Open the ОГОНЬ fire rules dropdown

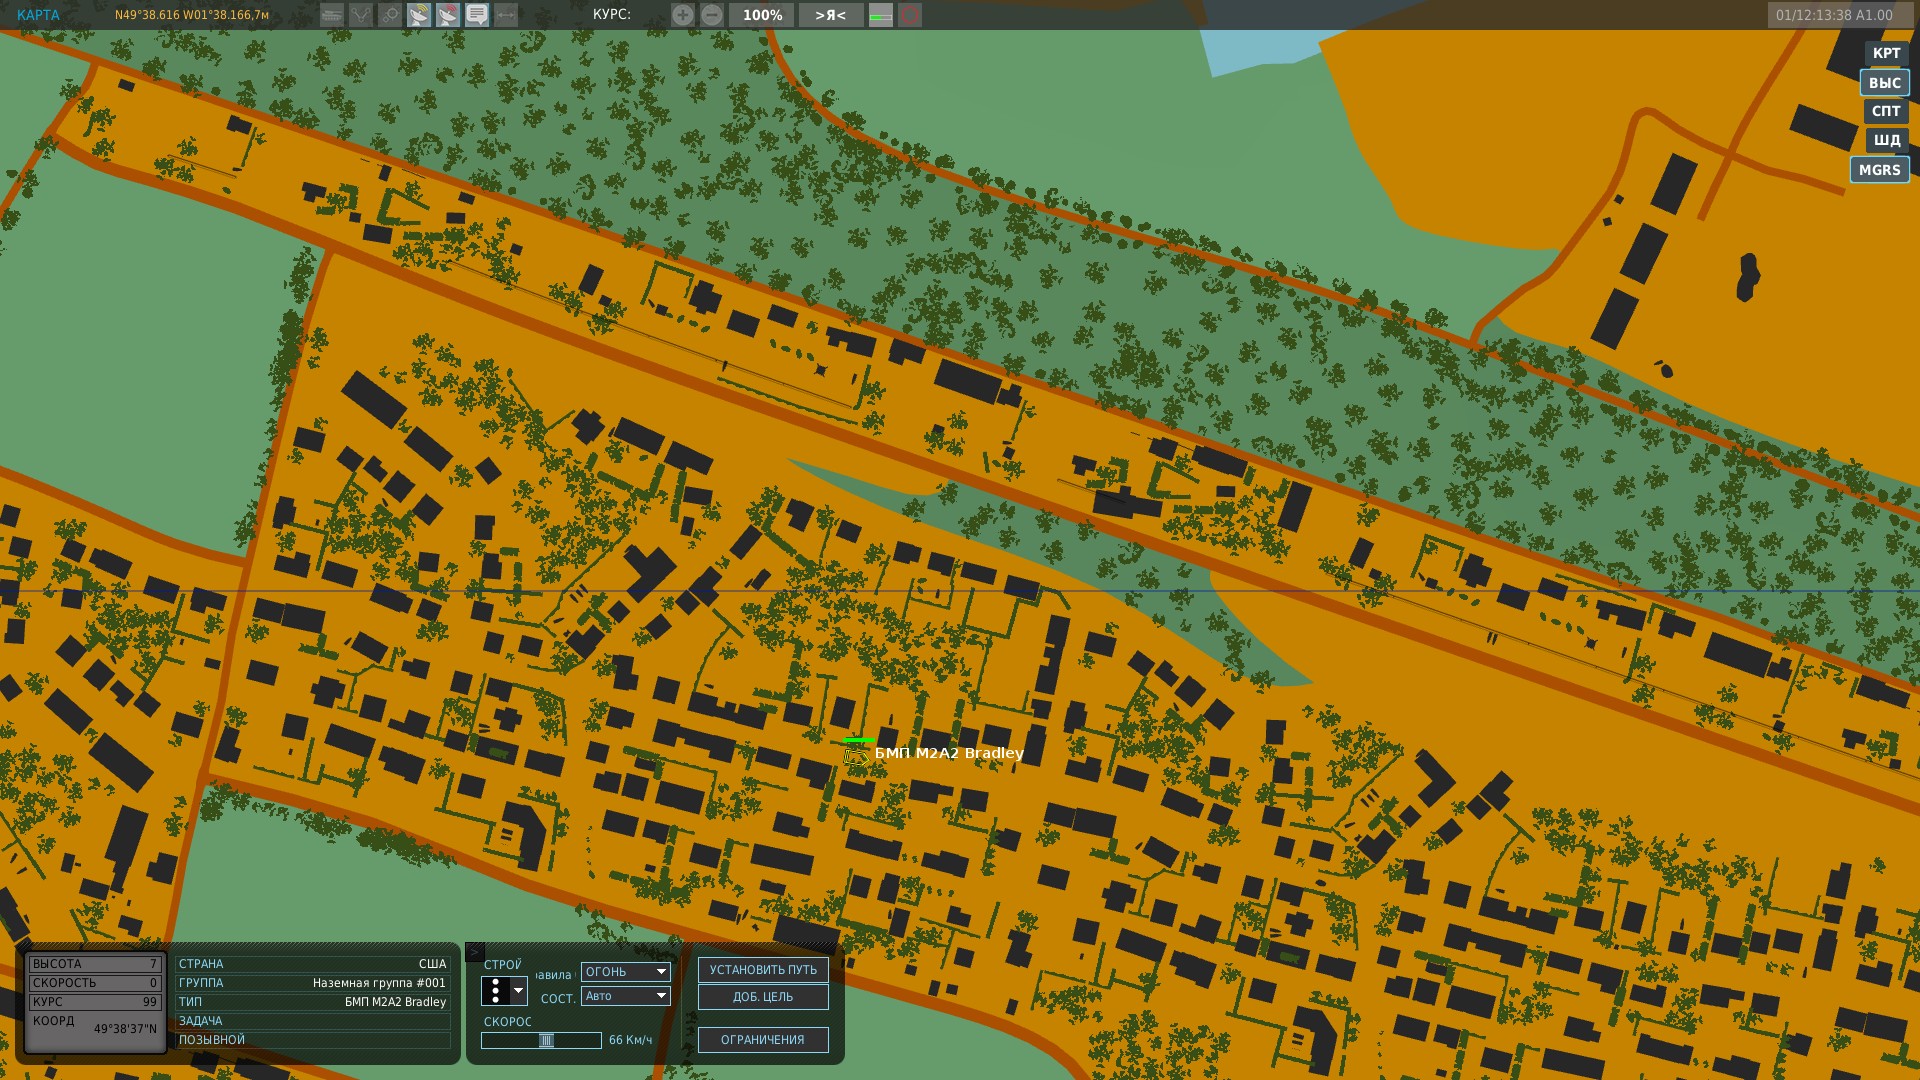pos(626,972)
